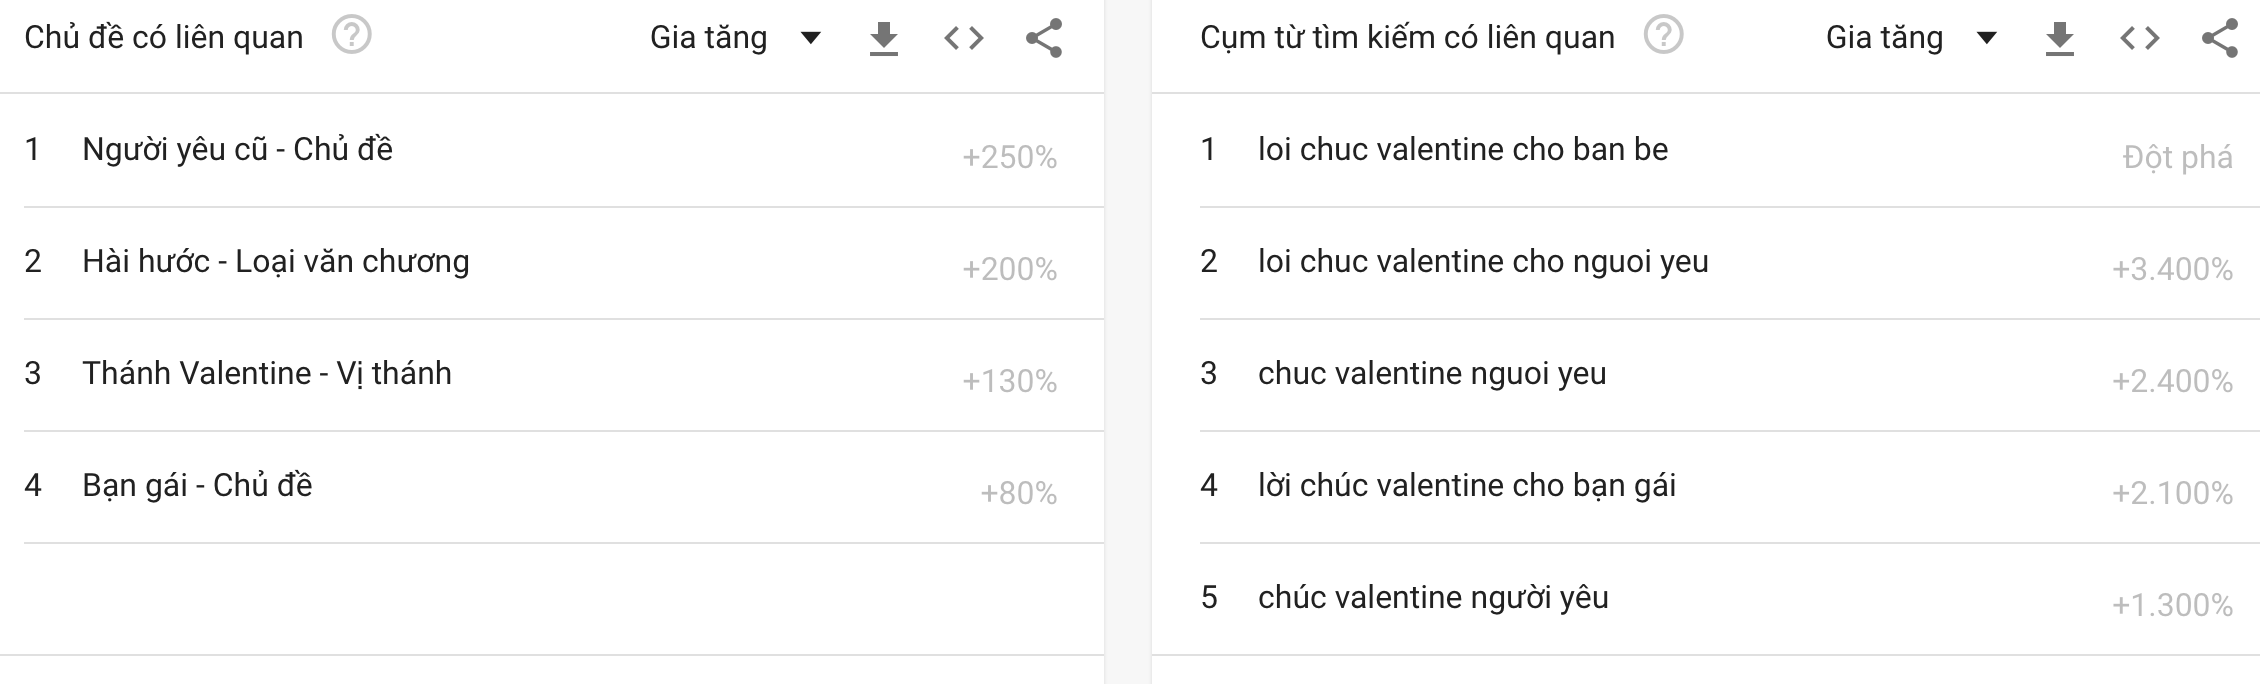Select query "lời chúc valentine cho bạn gái"

(x=1467, y=486)
